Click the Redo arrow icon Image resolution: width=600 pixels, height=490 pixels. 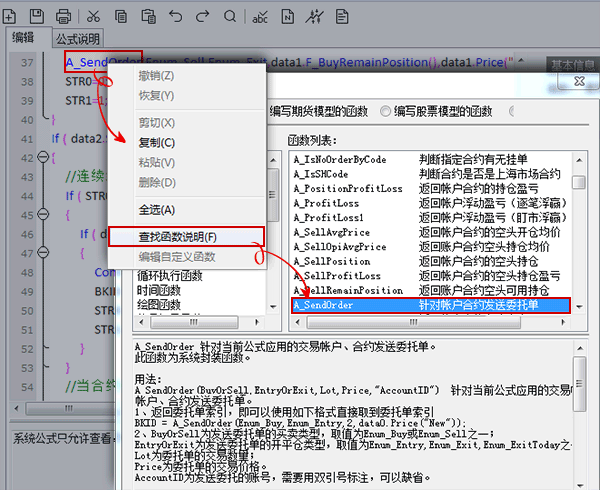coord(204,15)
